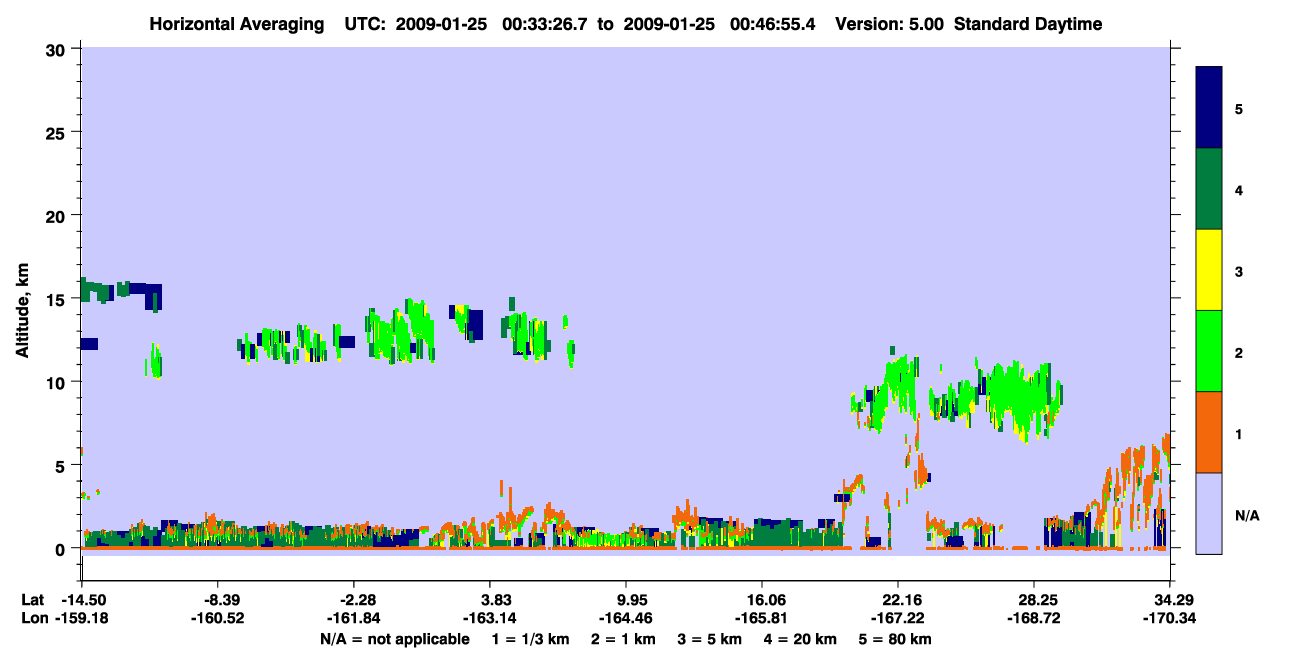Click the 'Lat' row label
This screenshot has height=667, width=1300.
(33, 600)
